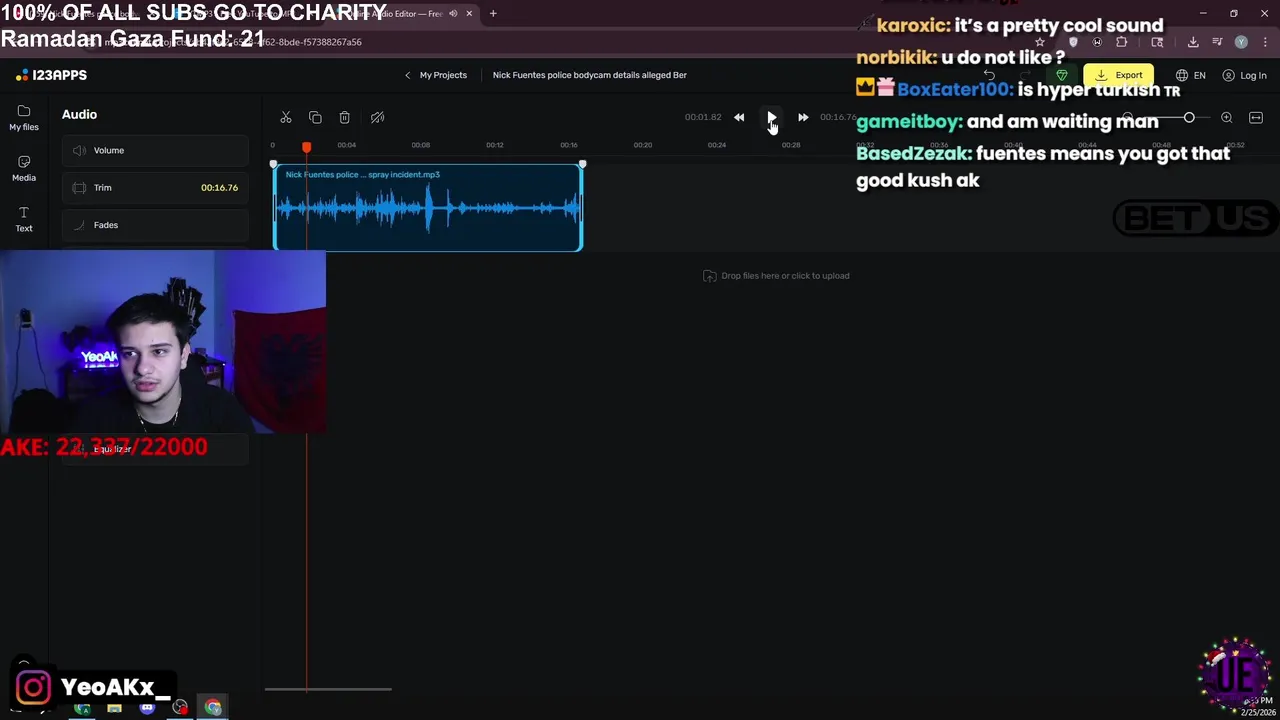Image resolution: width=1280 pixels, height=720 pixels.
Task: Open the EN language selector
Action: pos(1190,75)
